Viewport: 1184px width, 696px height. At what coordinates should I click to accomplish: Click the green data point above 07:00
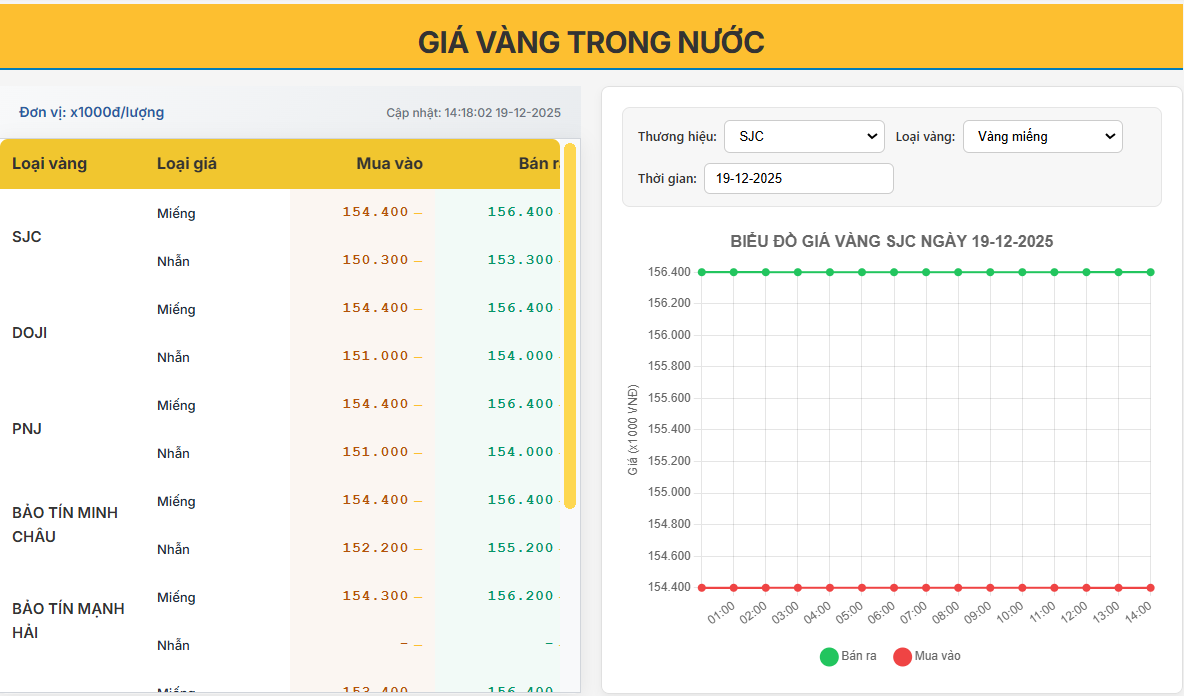coord(926,271)
